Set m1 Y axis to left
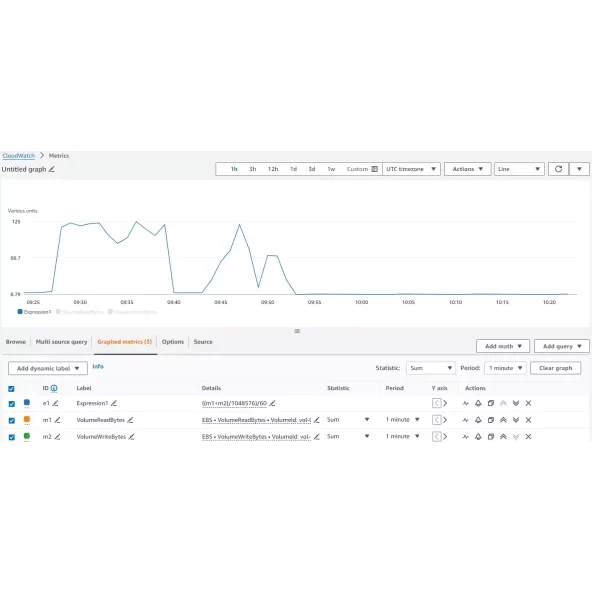 (x=436, y=420)
